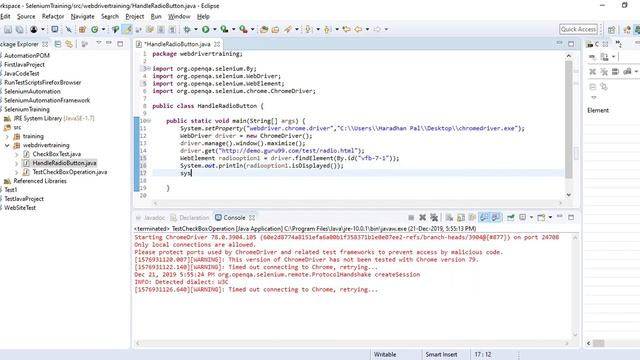The width and height of the screenshot is (640, 360).
Task: Open the Window menu
Action: click(179, 16)
